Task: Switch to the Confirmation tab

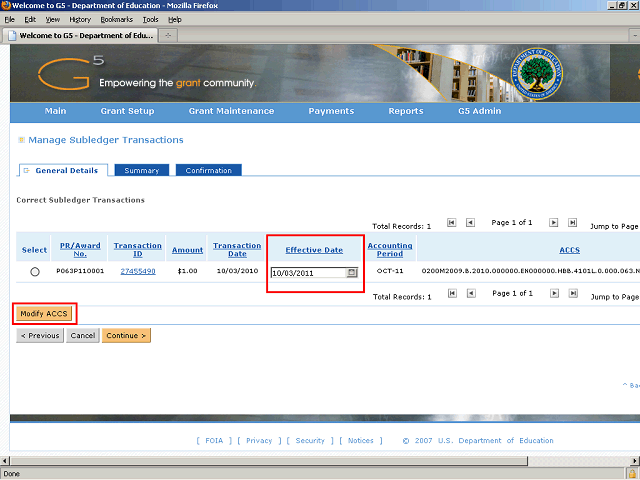Action: point(209,170)
